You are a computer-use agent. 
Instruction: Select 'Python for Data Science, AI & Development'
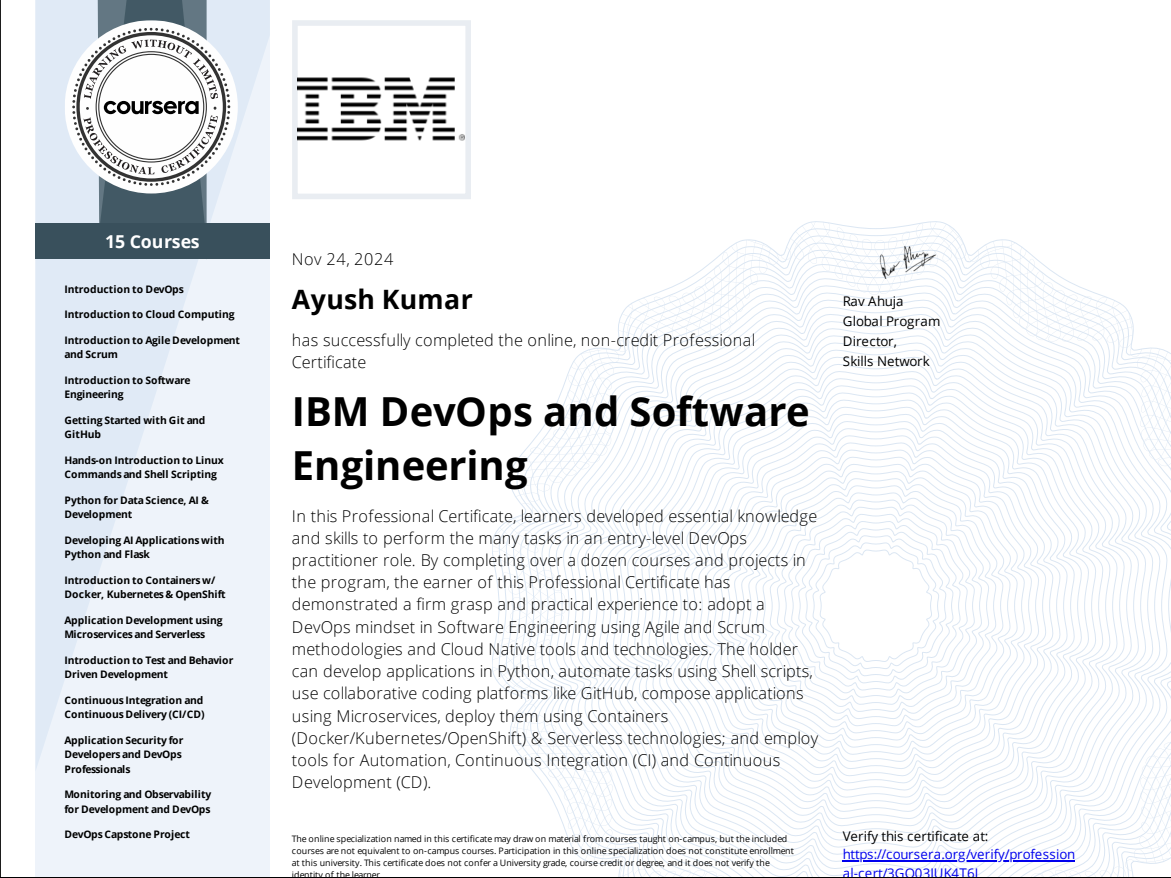pos(137,507)
